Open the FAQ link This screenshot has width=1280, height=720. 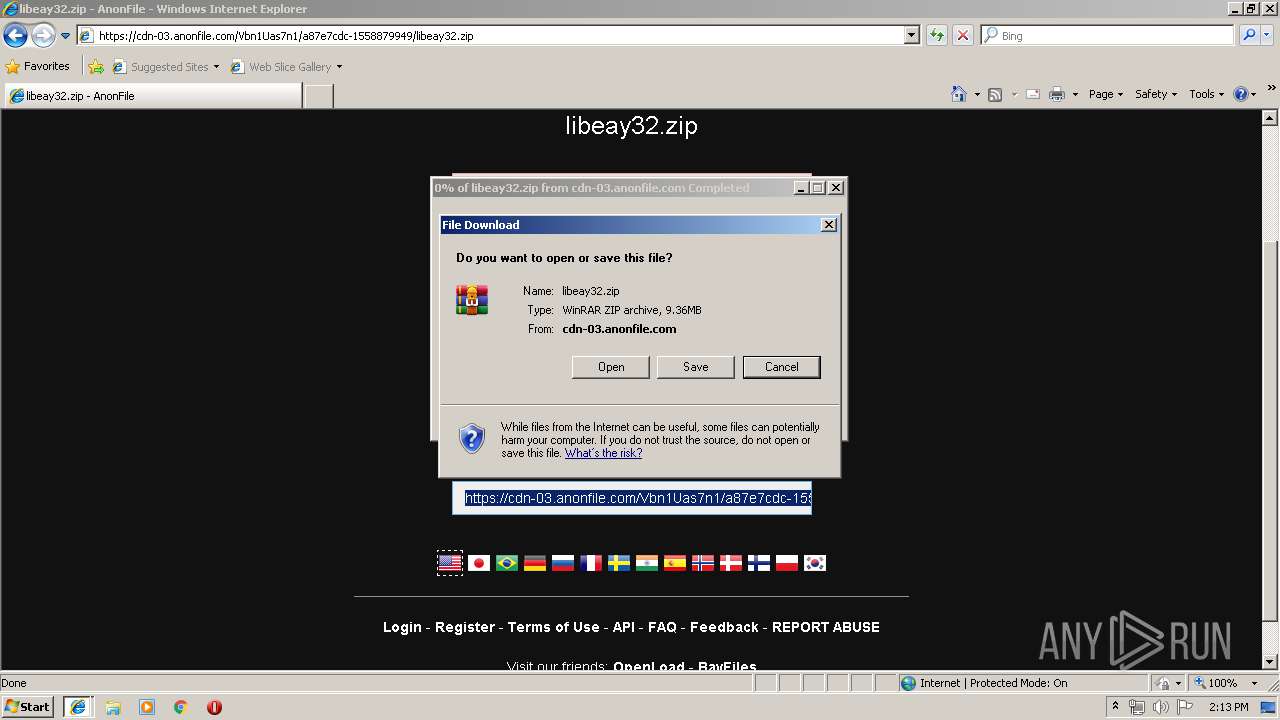(x=662, y=627)
